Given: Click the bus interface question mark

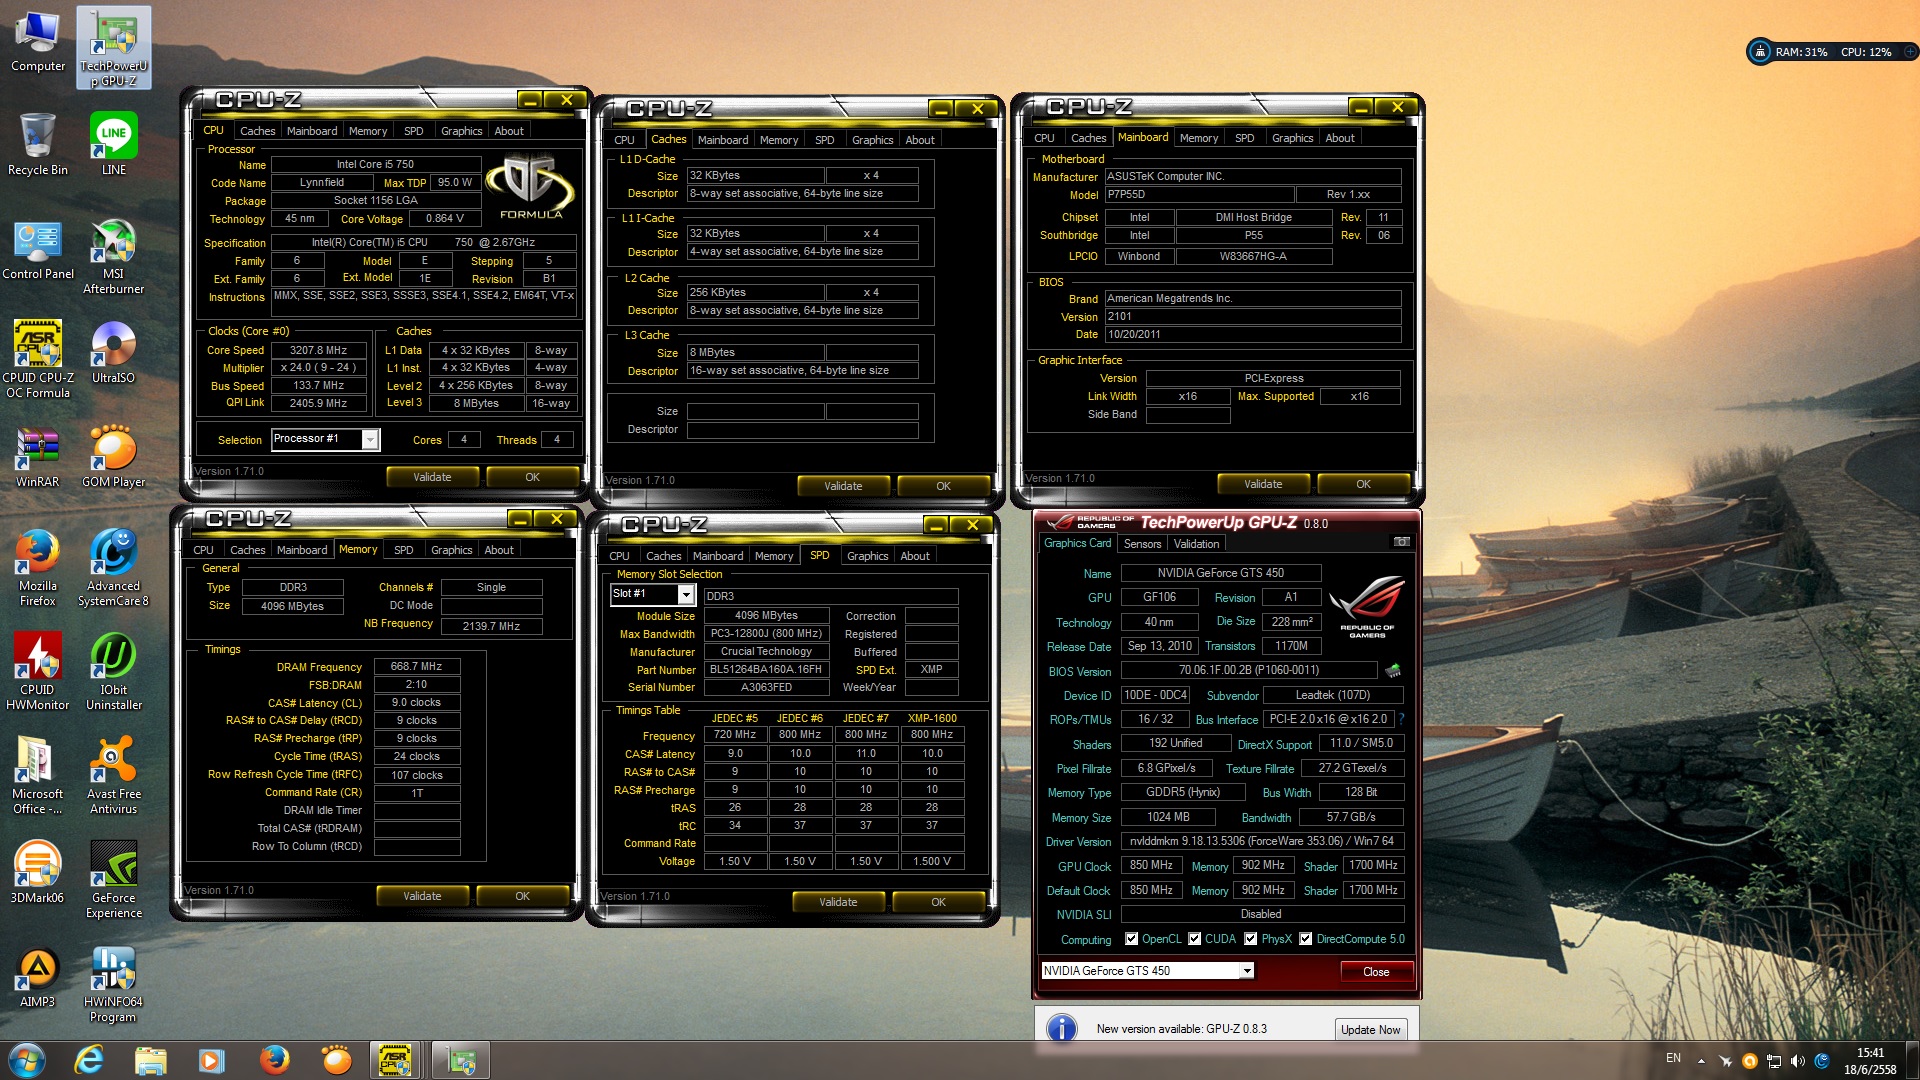Looking at the screenshot, I should 1401,719.
